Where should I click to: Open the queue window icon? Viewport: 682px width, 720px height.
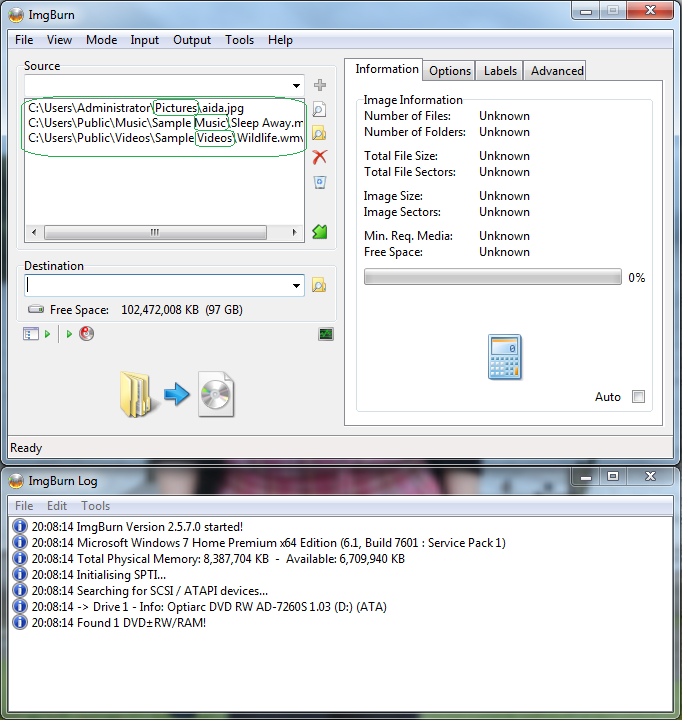point(31,334)
